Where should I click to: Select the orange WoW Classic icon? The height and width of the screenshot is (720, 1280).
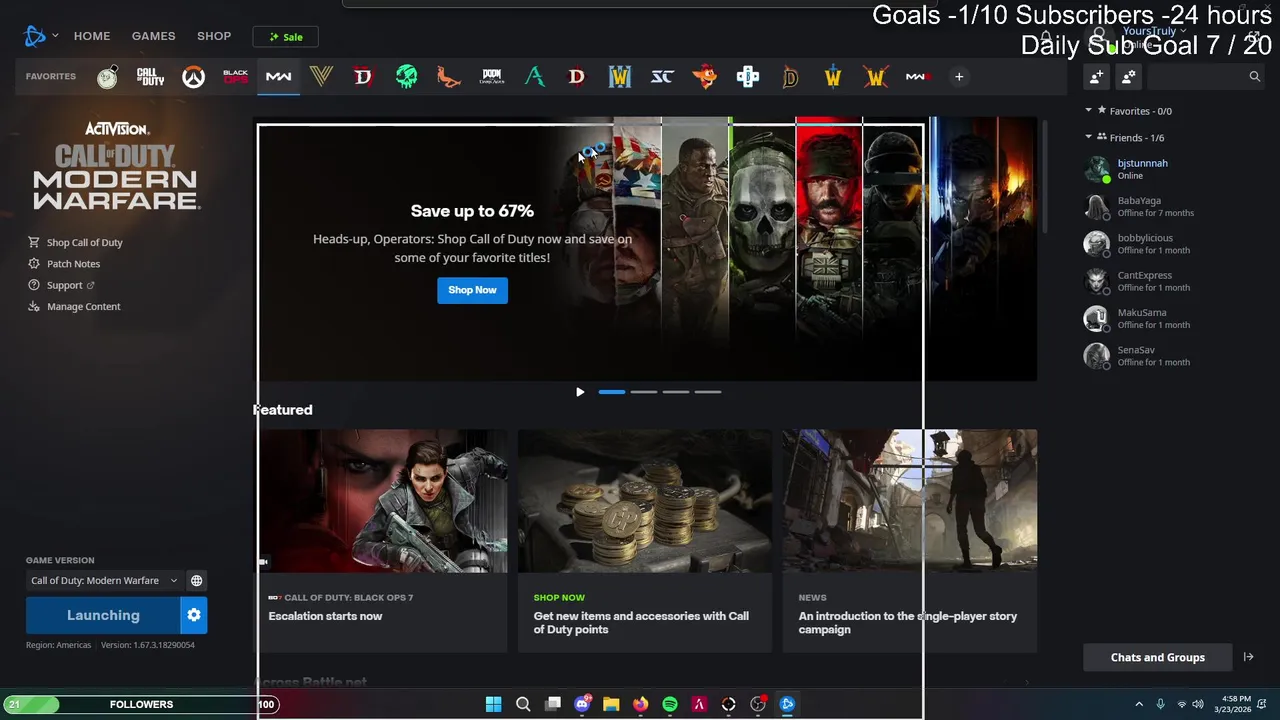(x=876, y=77)
